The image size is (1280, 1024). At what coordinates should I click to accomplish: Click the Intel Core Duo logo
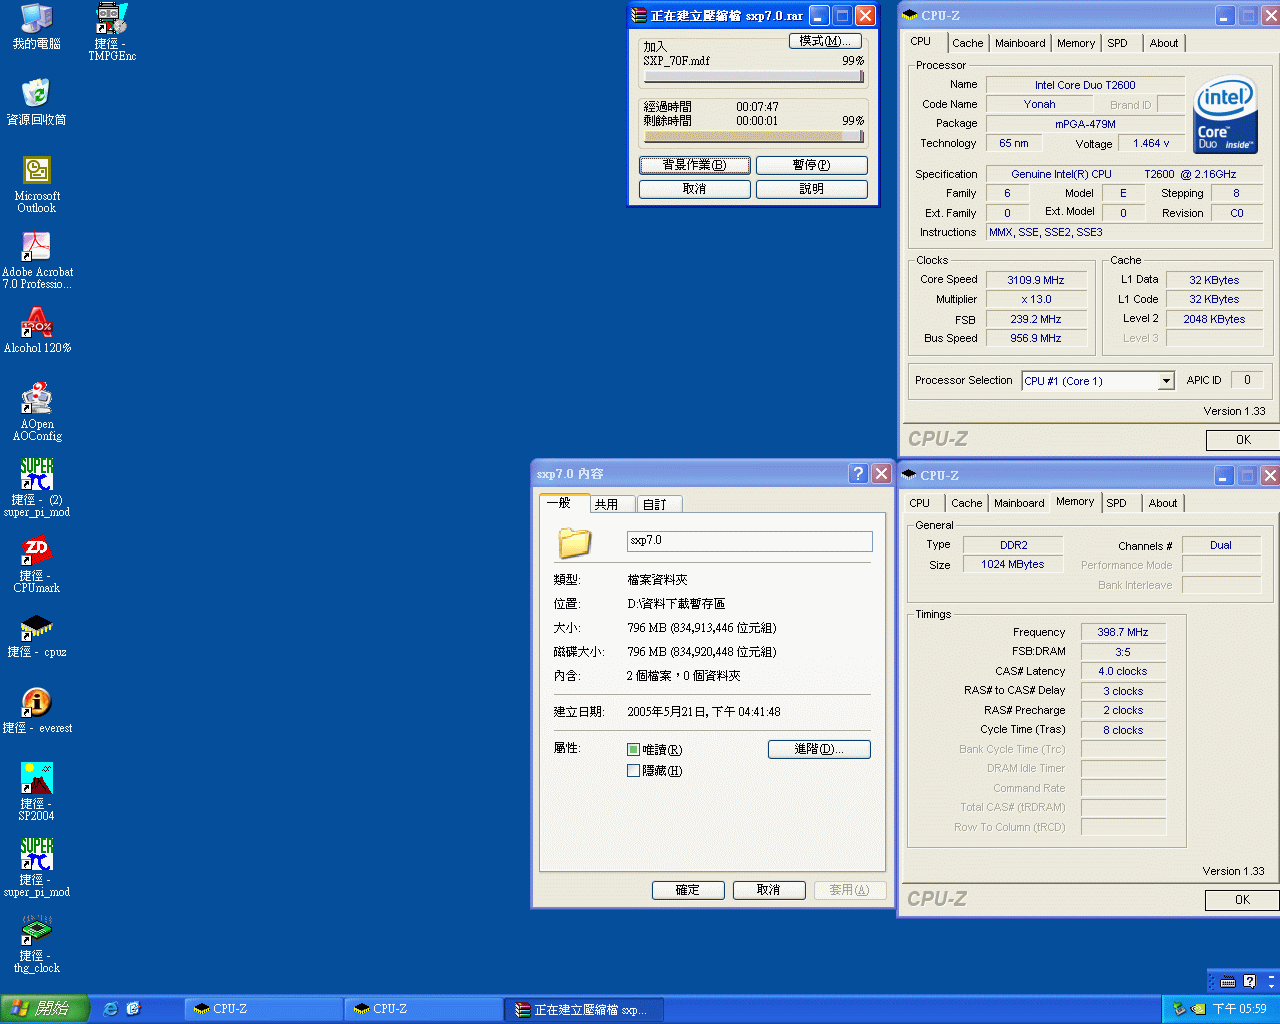(1225, 115)
